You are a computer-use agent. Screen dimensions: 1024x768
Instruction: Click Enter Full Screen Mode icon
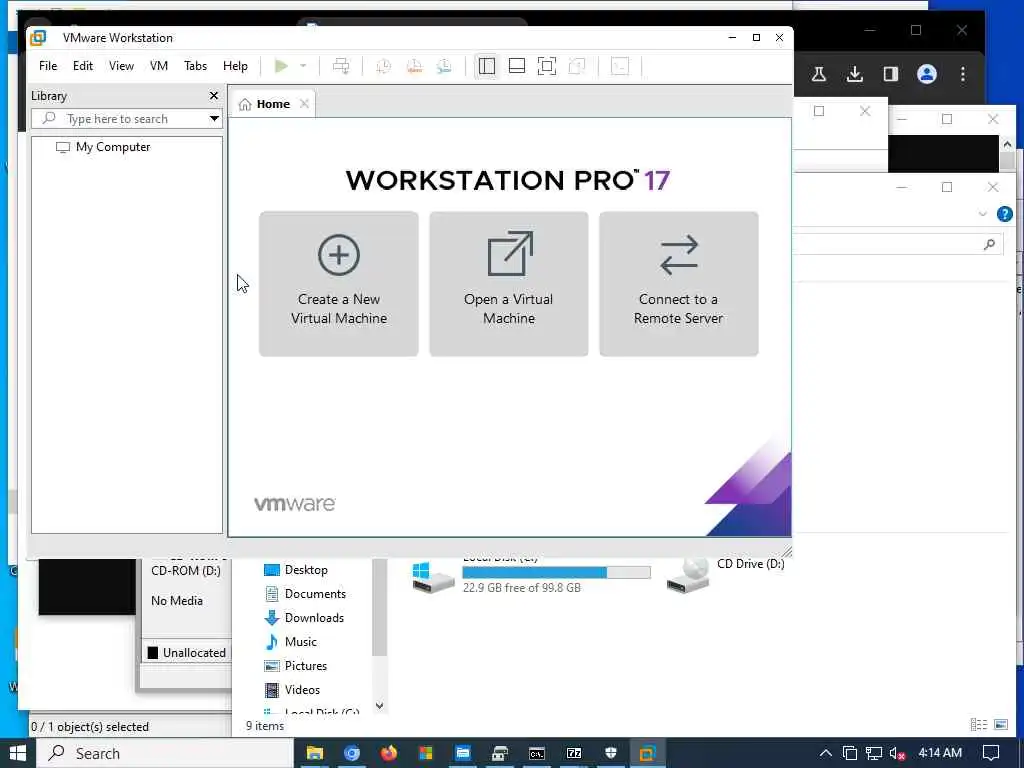547,66
